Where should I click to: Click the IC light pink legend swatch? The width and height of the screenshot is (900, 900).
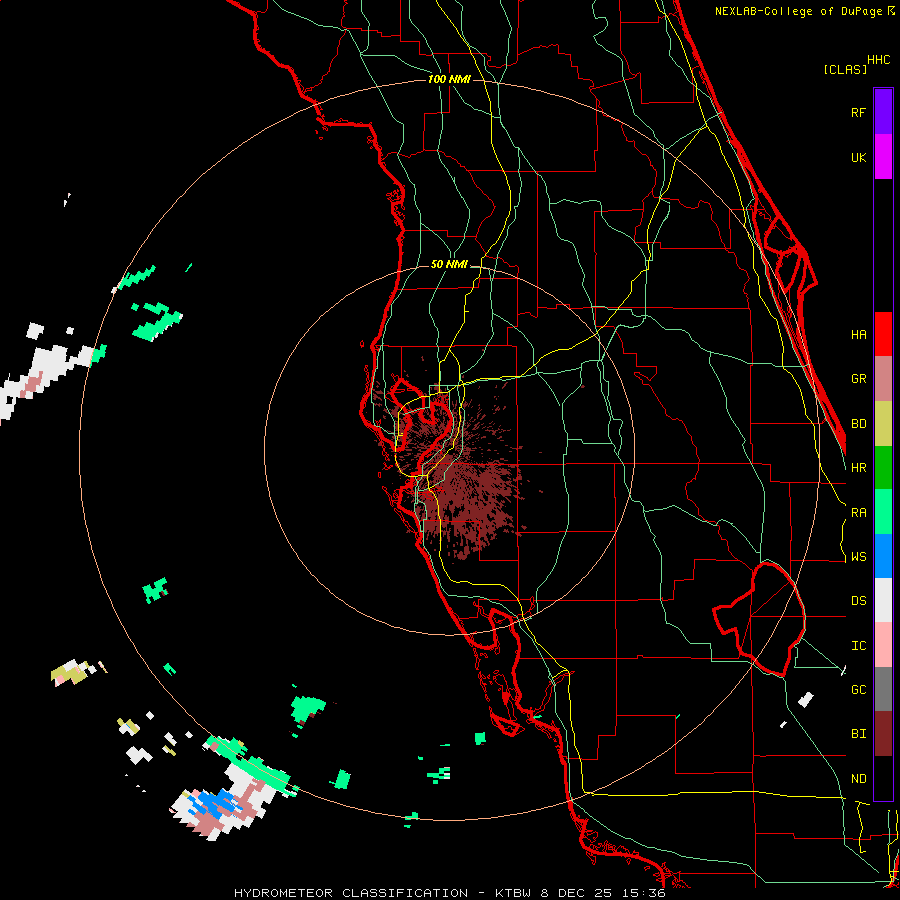pyautogui.click(x=883, y=645)
